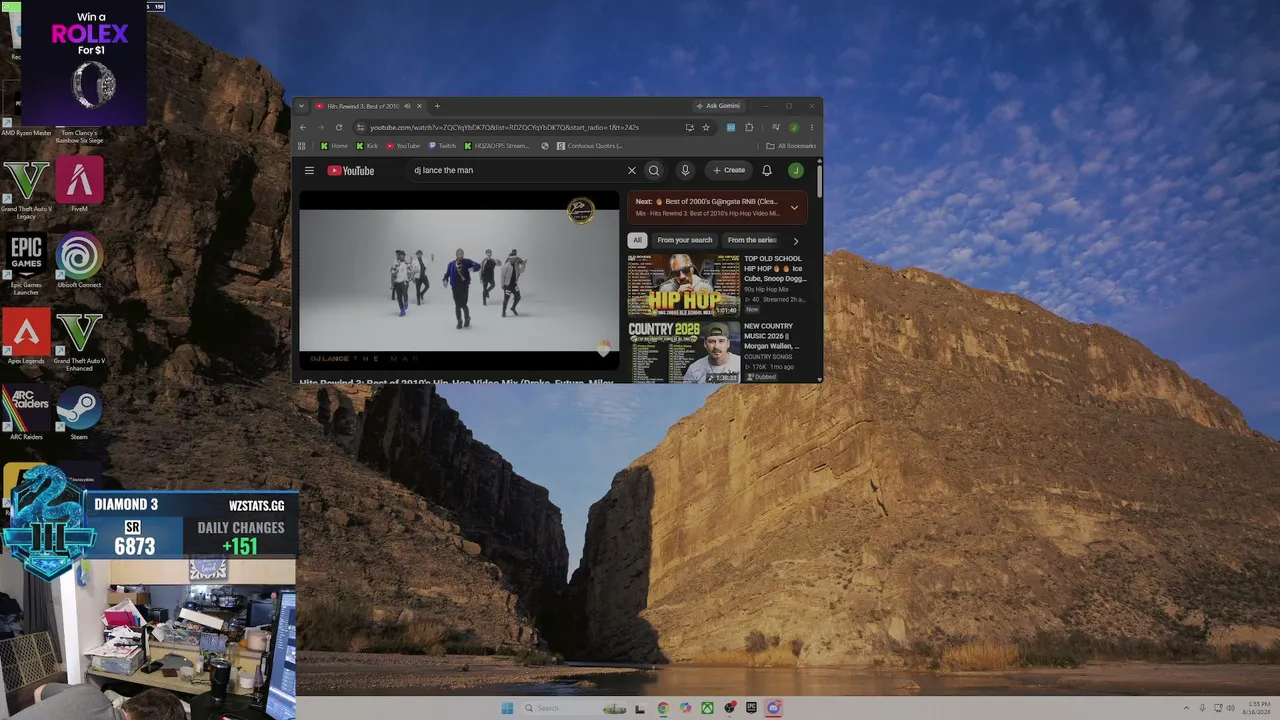Launch Grand Theft Auto V Enhanced shortcut
The image size is (1280, 720).
click(x=79, y=341)
